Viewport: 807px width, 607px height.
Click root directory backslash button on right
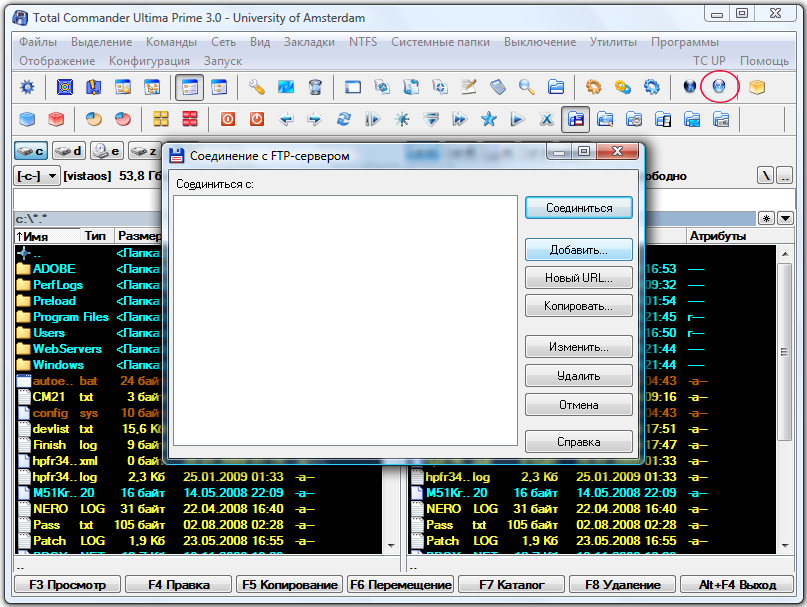pyautogui.click(x=766, y=176)
